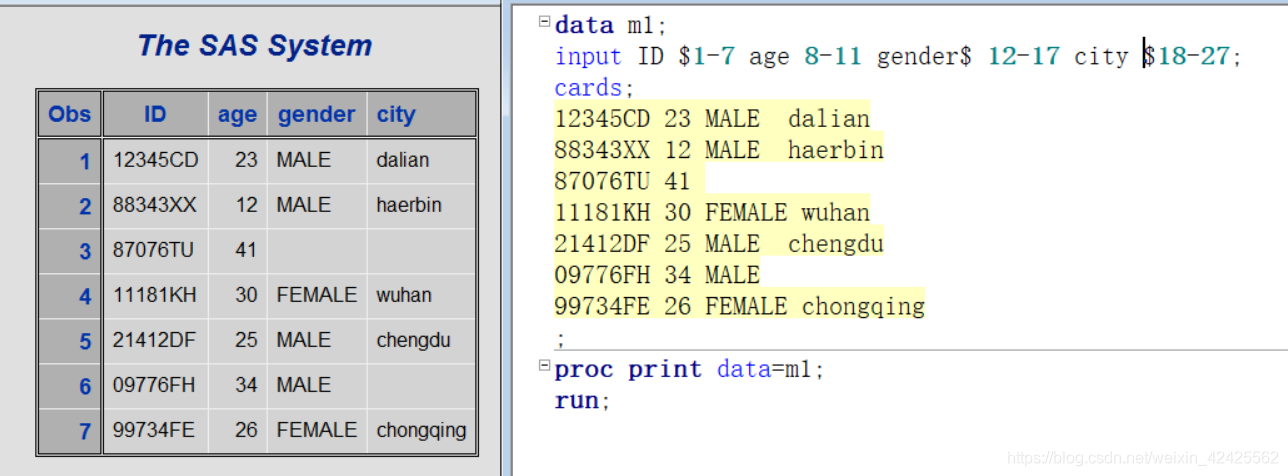Click age value 23 in the table
Screen dimensions: 1288x476
237,160
